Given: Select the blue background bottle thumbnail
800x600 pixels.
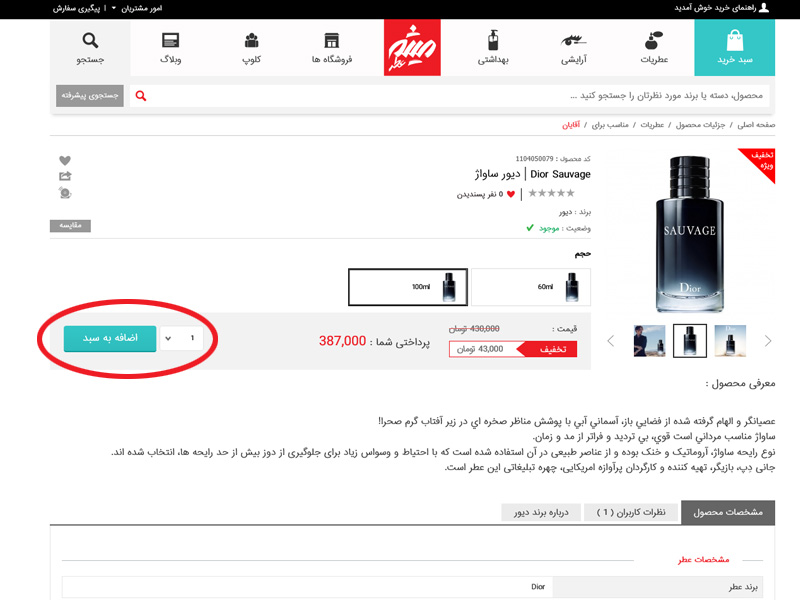Looking at the screenshot, I should click(x=730, y=341).
